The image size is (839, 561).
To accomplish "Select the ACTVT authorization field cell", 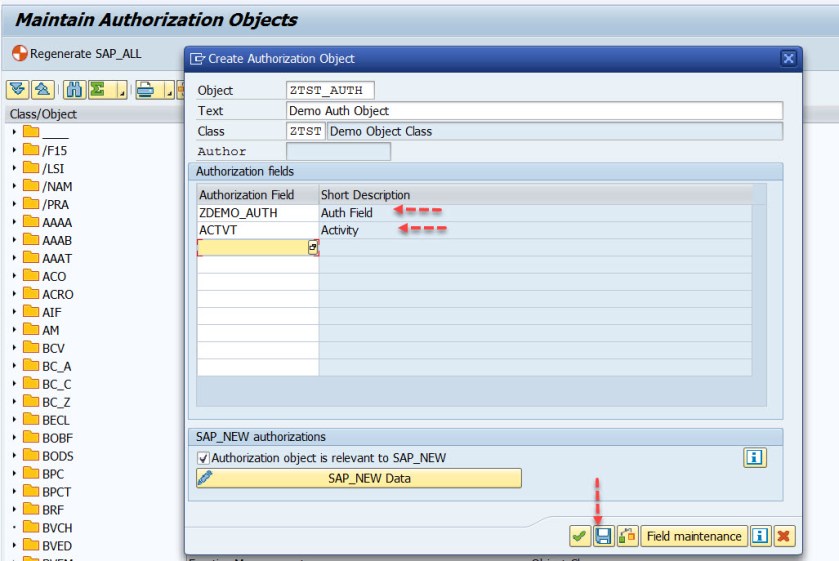I will (x=258, y=230).
